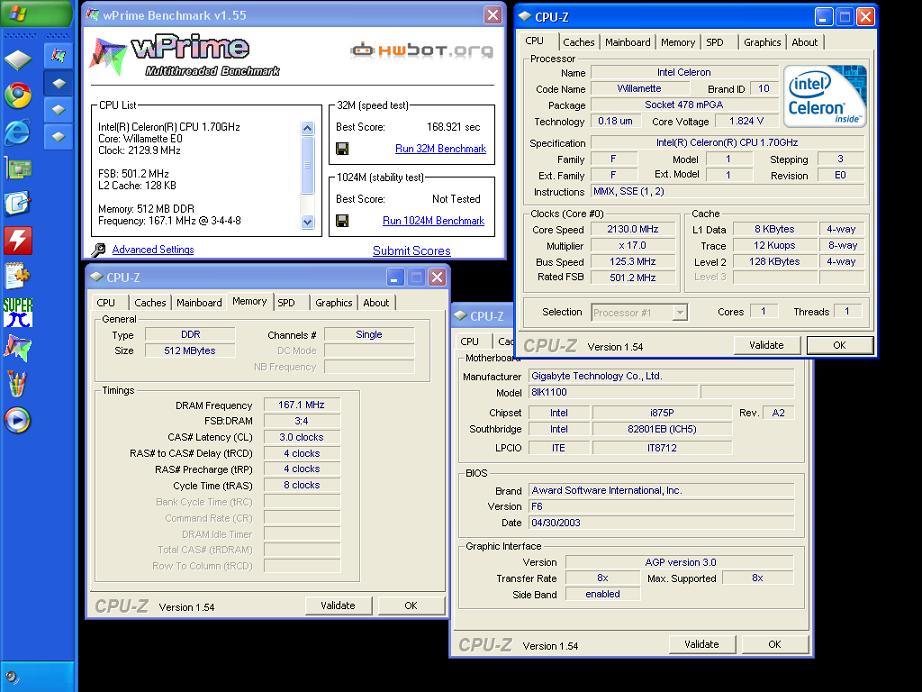Click Validate in the CPU-Z Motherboard window
The height and width of the screenshot is (692, 922).
click(x=701, y=644)
